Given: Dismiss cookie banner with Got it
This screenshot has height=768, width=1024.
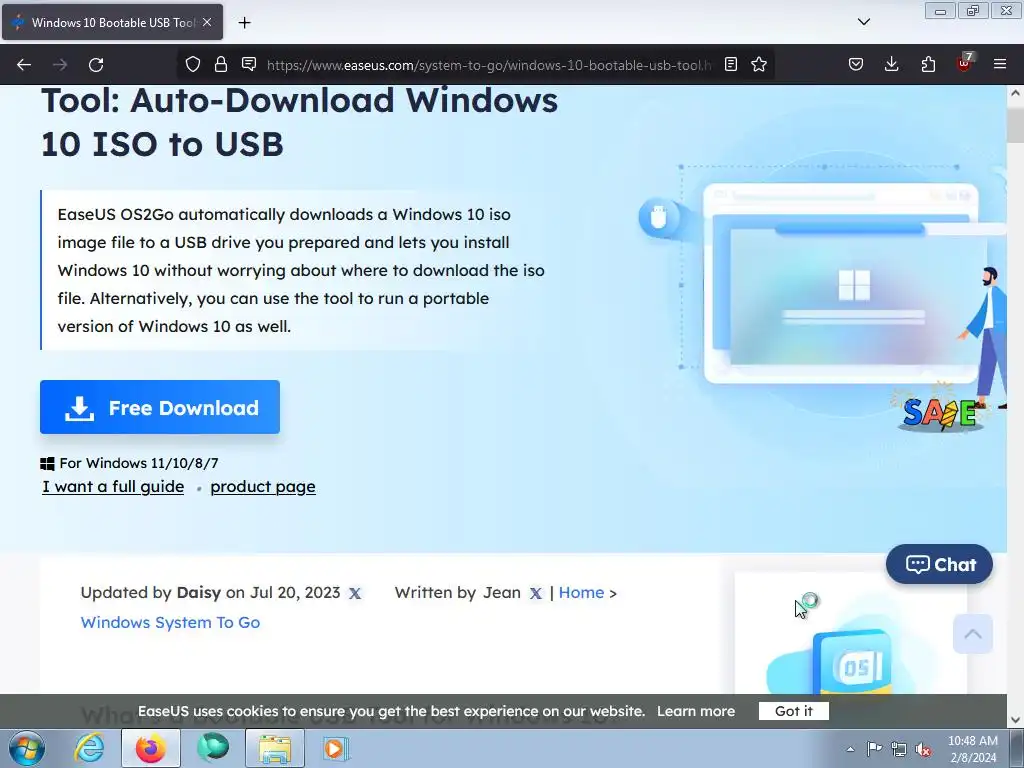Looking at the screenshot, I should tap(793, 711).
